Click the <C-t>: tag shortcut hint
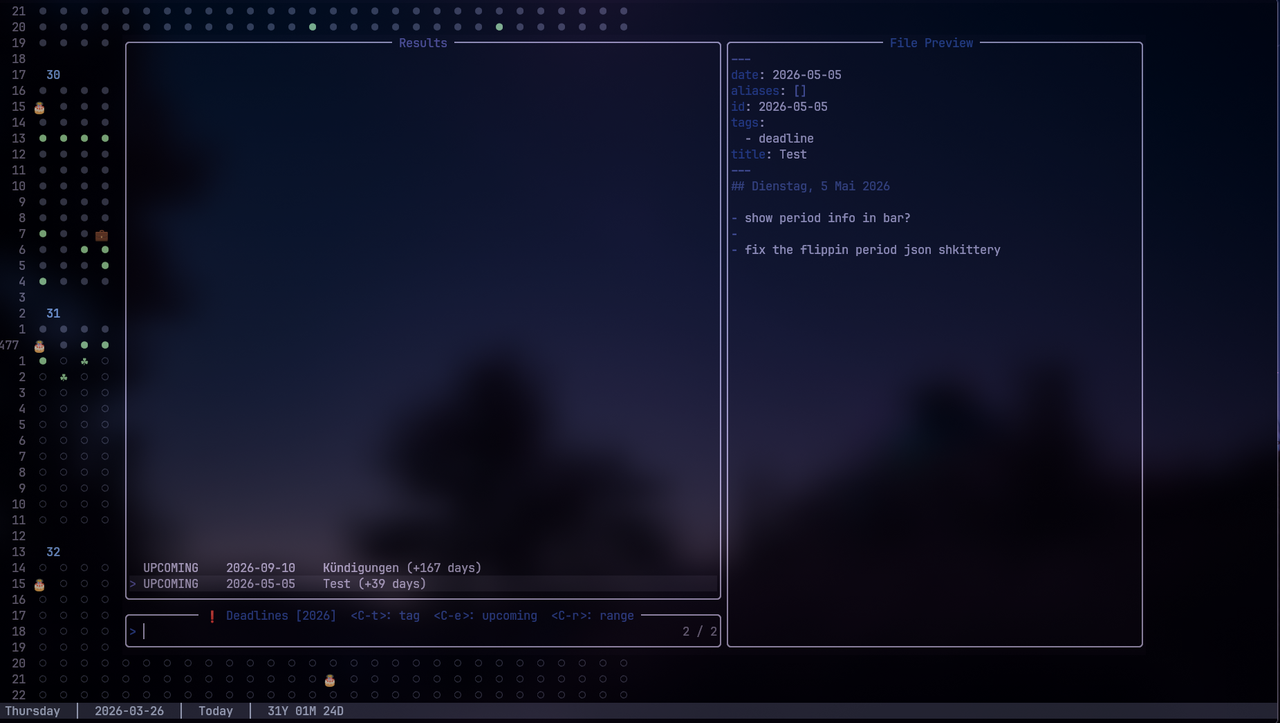Viewport: 1280px width, 723px height. tap(385, 616)
